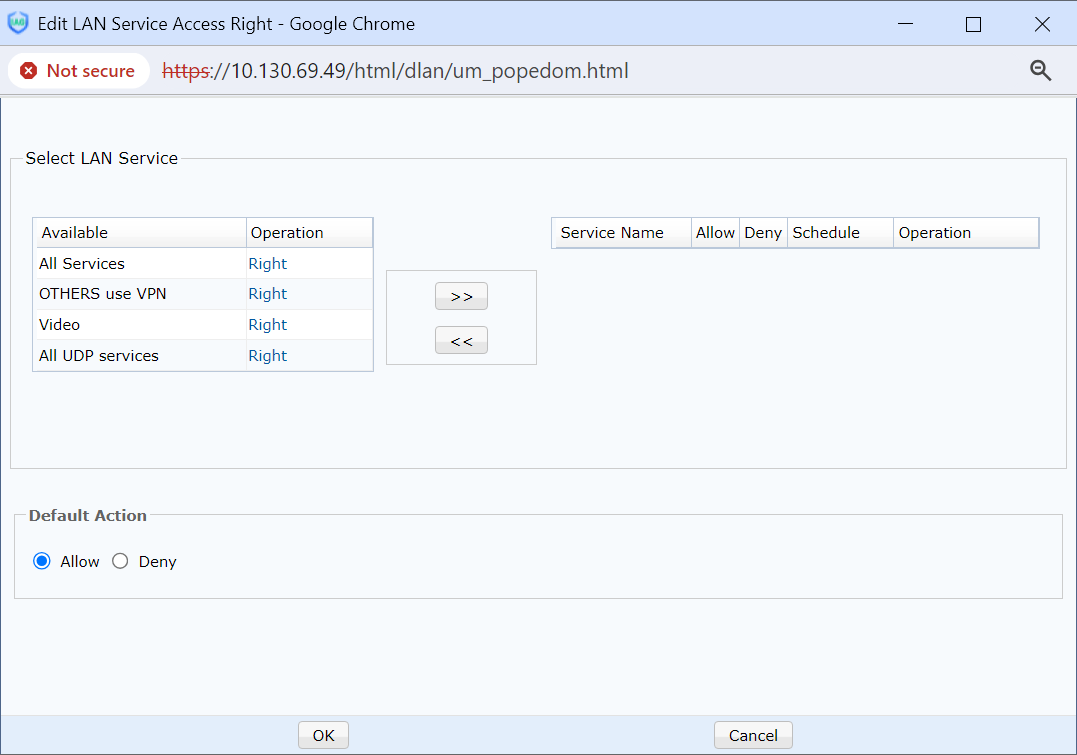Maximize the Chrome popup window
This screenshot has width=1077, height=755.
coord(973,24)
